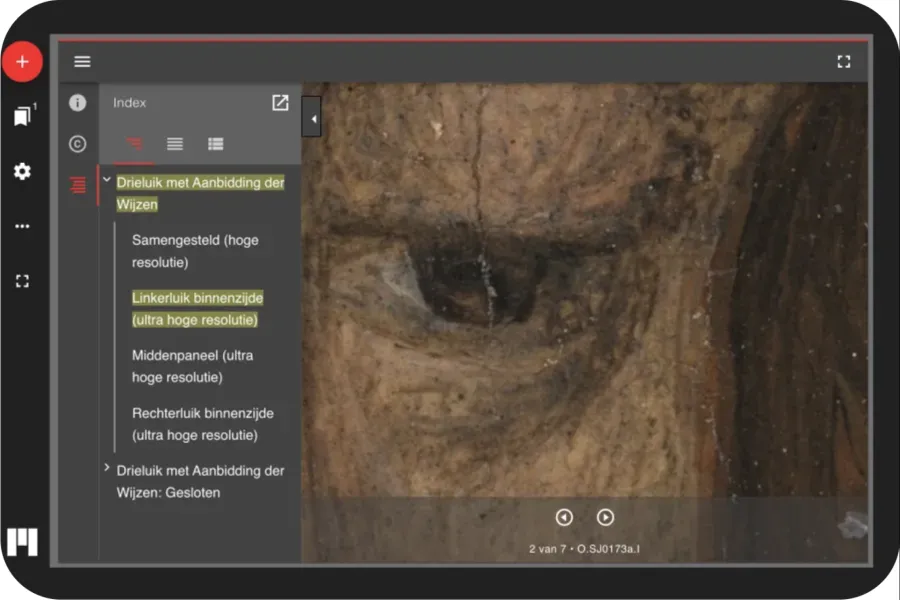Viewport: 900px width, 600px height.
Task: Maximize window with top-right fullscreen icon
Action: 844,62
